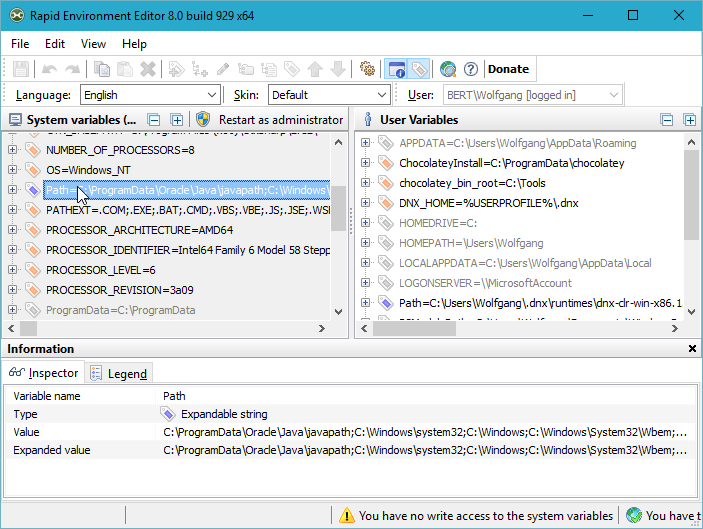Viewport: 703px width, 529px height.
Task: Click the Add value tree icon
Action: (x=200, y=69)
